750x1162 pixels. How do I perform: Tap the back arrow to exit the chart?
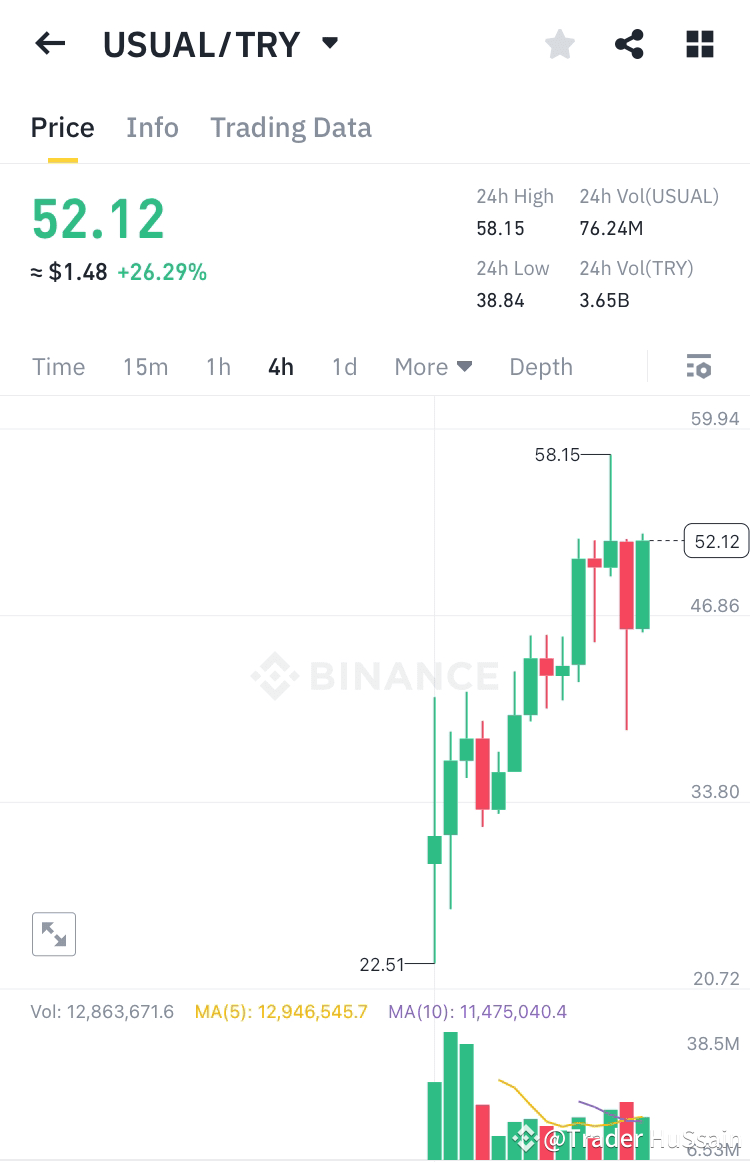(50, 43)
